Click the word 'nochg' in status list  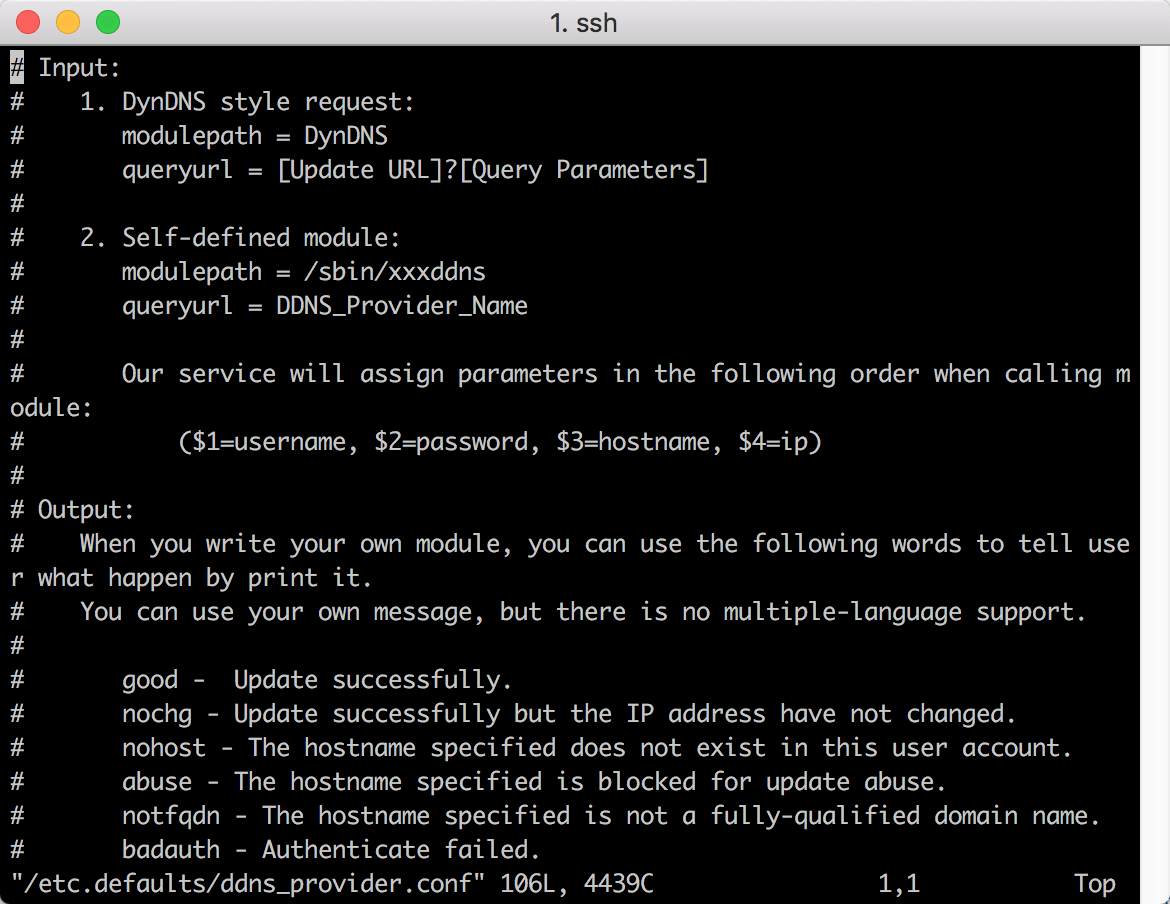tap(157, 715)
